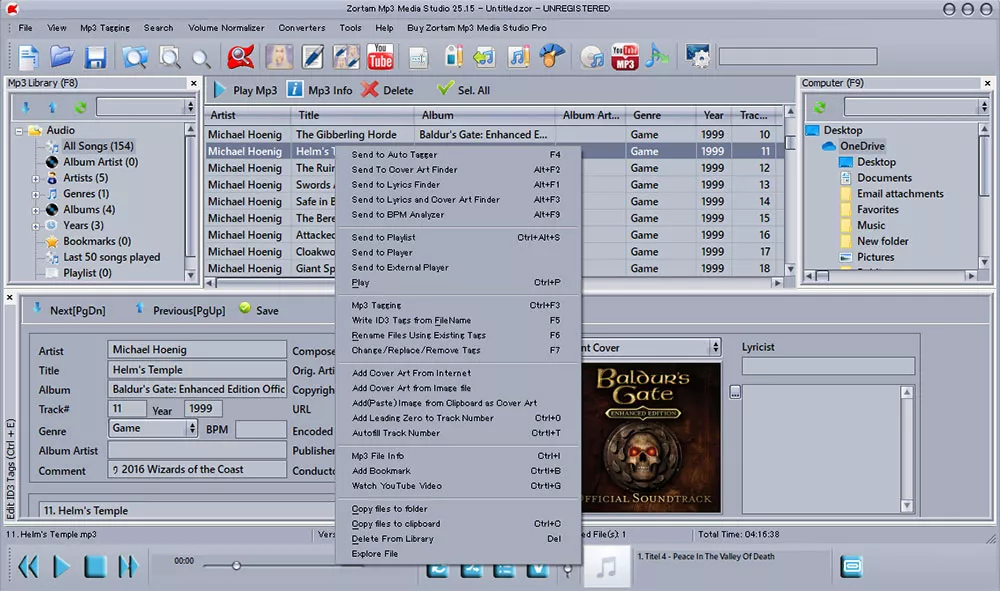Click the Sel. All button
The width and height of the screenshot is (1000, 591).
(464, 90)
